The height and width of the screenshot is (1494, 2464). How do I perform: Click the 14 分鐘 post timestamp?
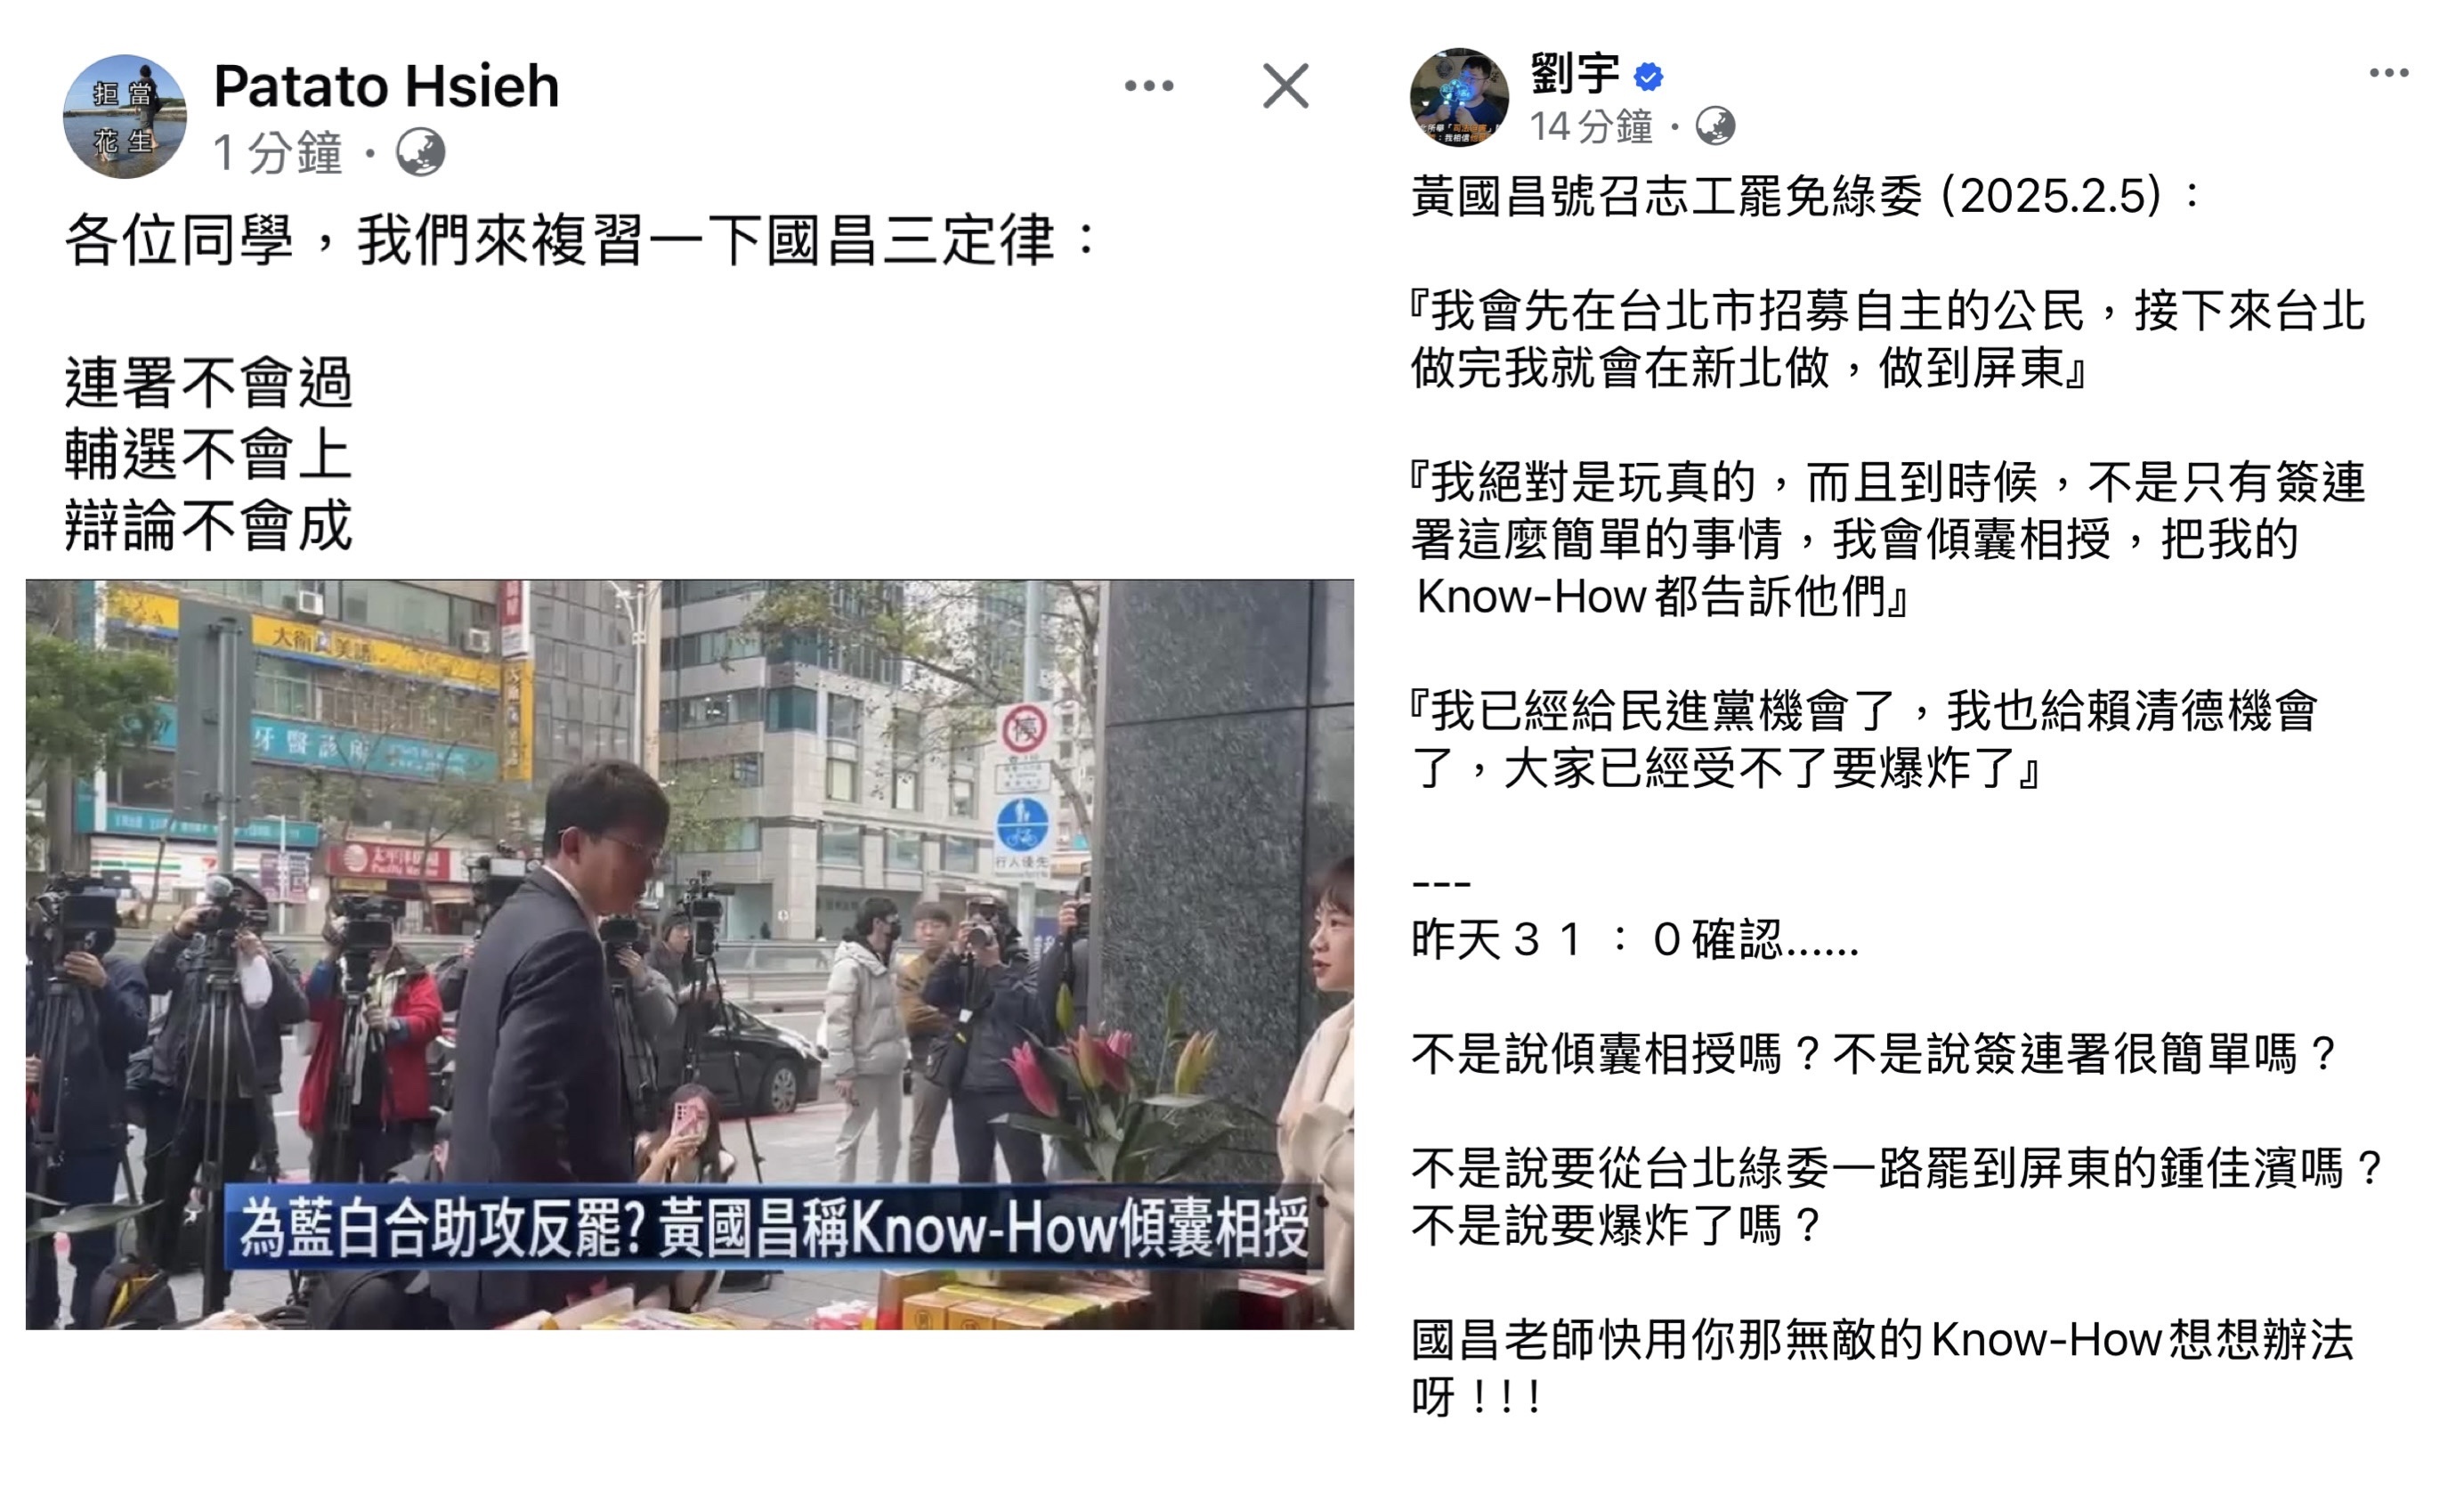(x=1591, y=127)
